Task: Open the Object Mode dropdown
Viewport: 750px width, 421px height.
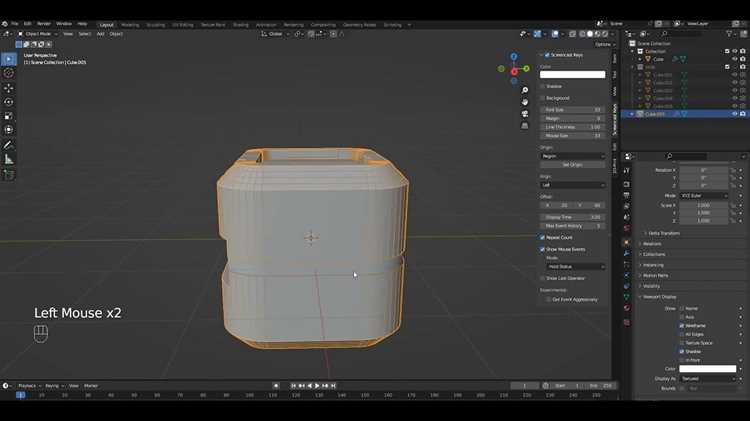Action: 38,34
